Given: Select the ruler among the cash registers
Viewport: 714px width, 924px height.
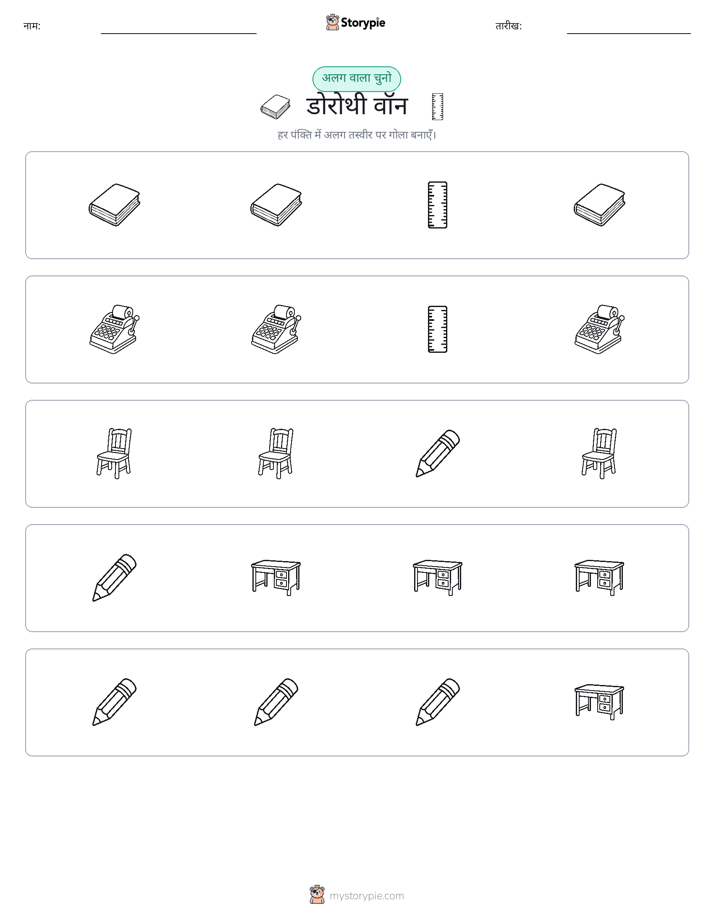Looking at the screenshot, I should tap(437, 329).
